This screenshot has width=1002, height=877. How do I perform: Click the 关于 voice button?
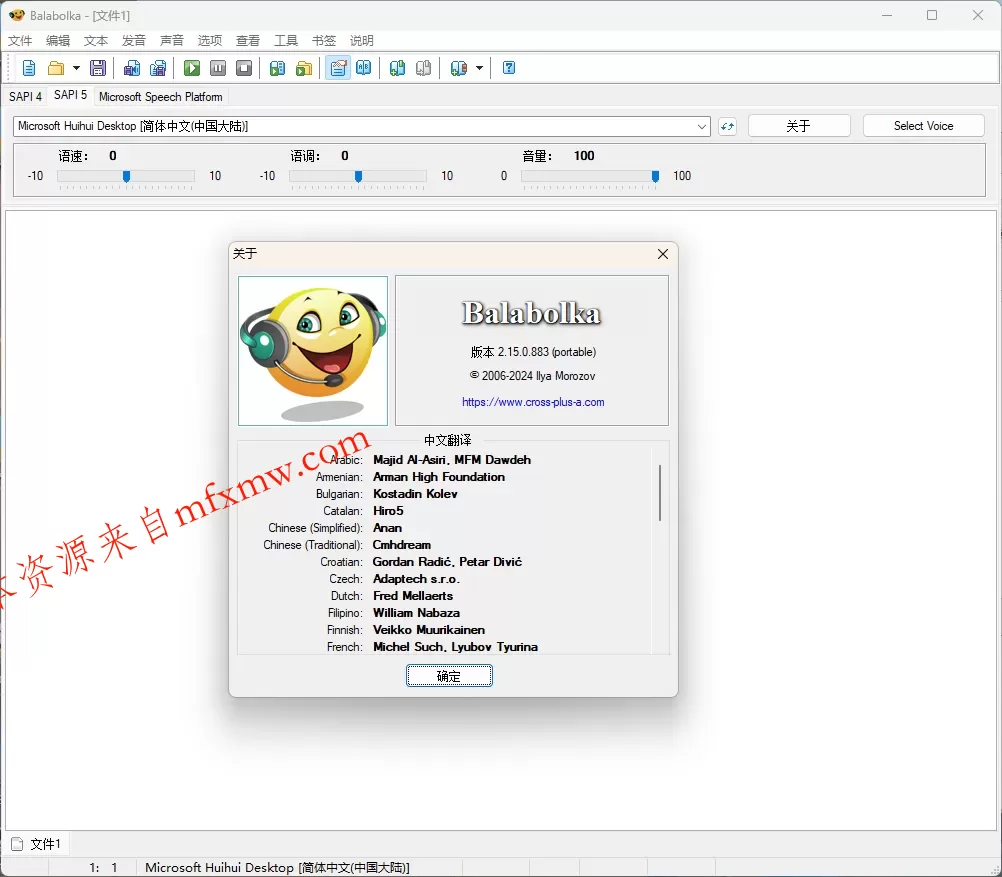point(799,126)
